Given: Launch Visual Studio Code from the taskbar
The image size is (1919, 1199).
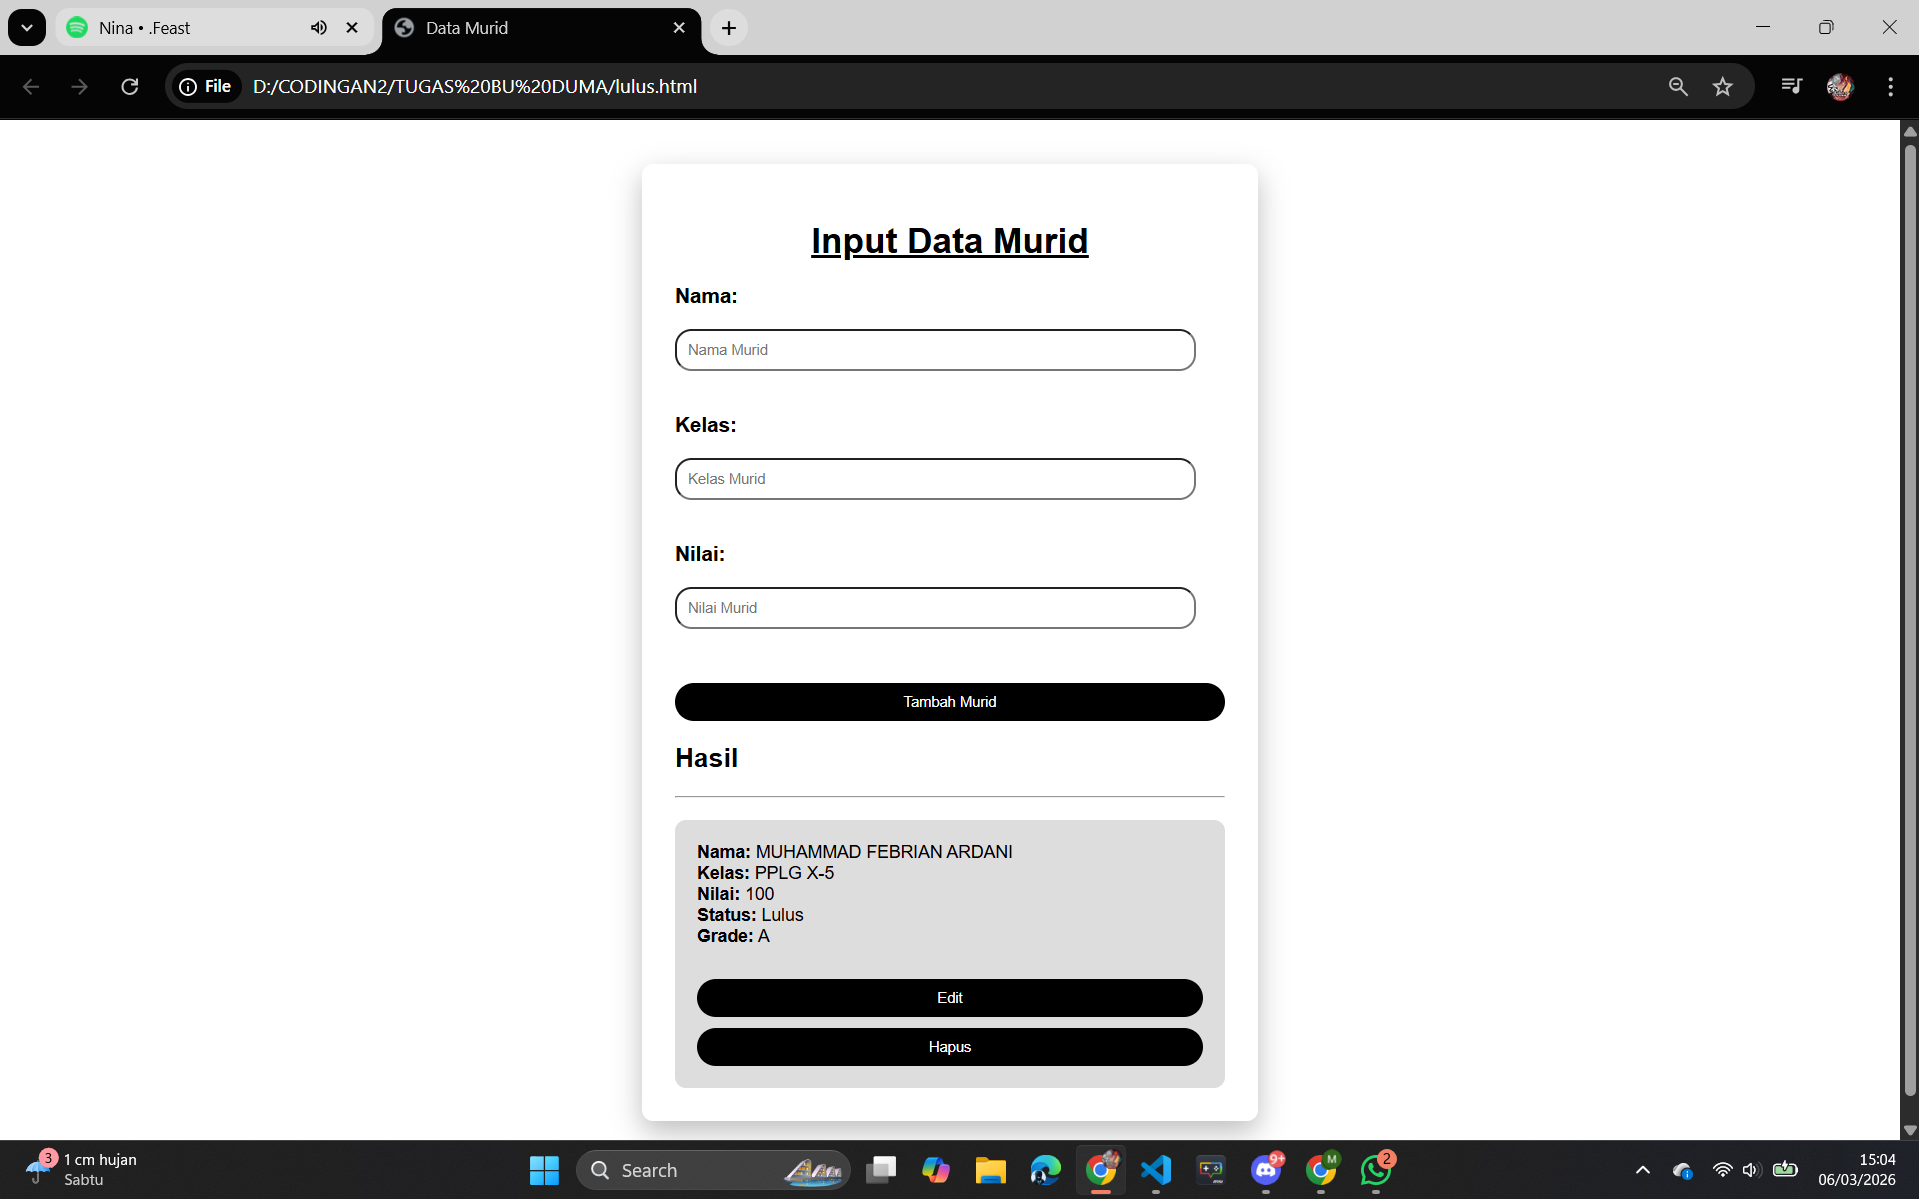Looking at the screenshot, I should tap(1156, 1169).
